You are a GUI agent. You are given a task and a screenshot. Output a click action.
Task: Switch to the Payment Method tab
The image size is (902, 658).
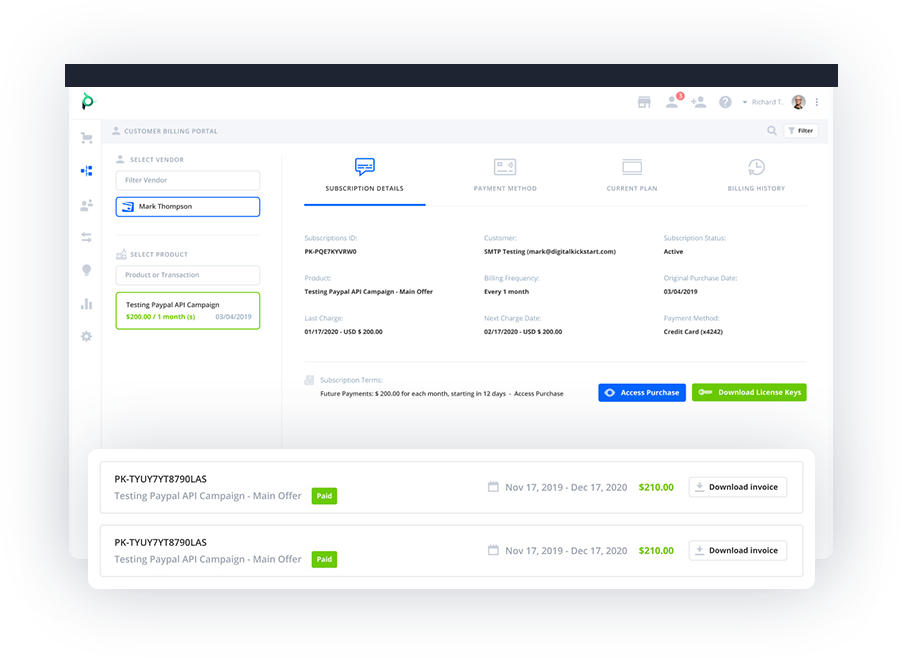coord(505,174)
